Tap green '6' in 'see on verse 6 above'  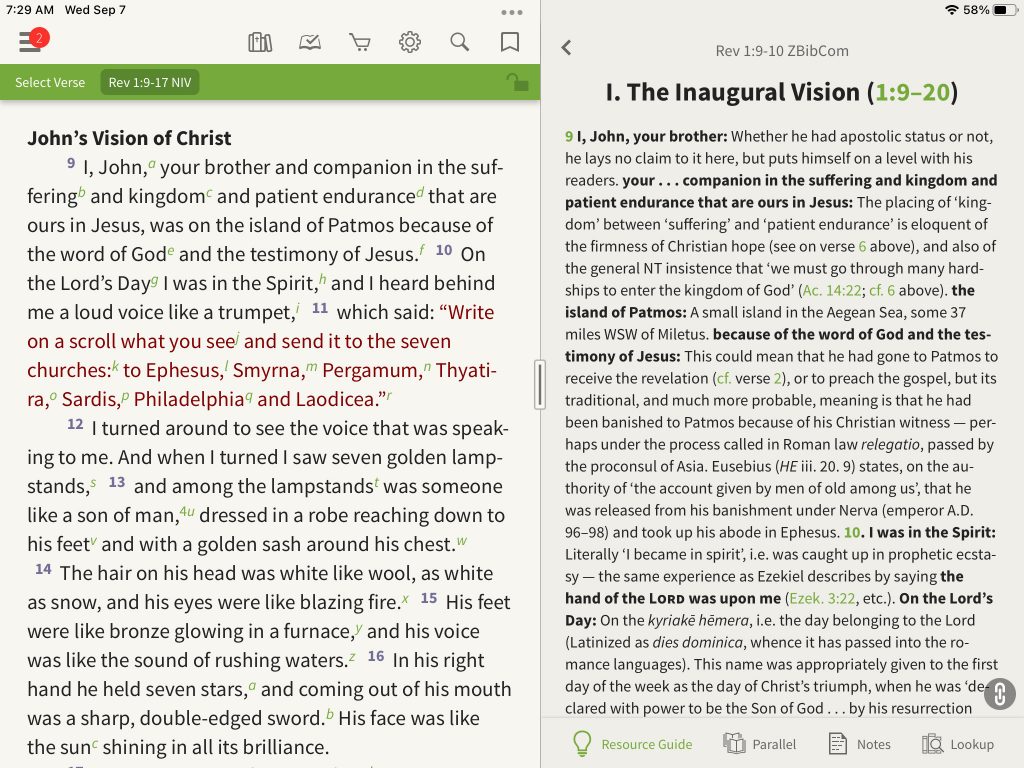tap(862, 246)
